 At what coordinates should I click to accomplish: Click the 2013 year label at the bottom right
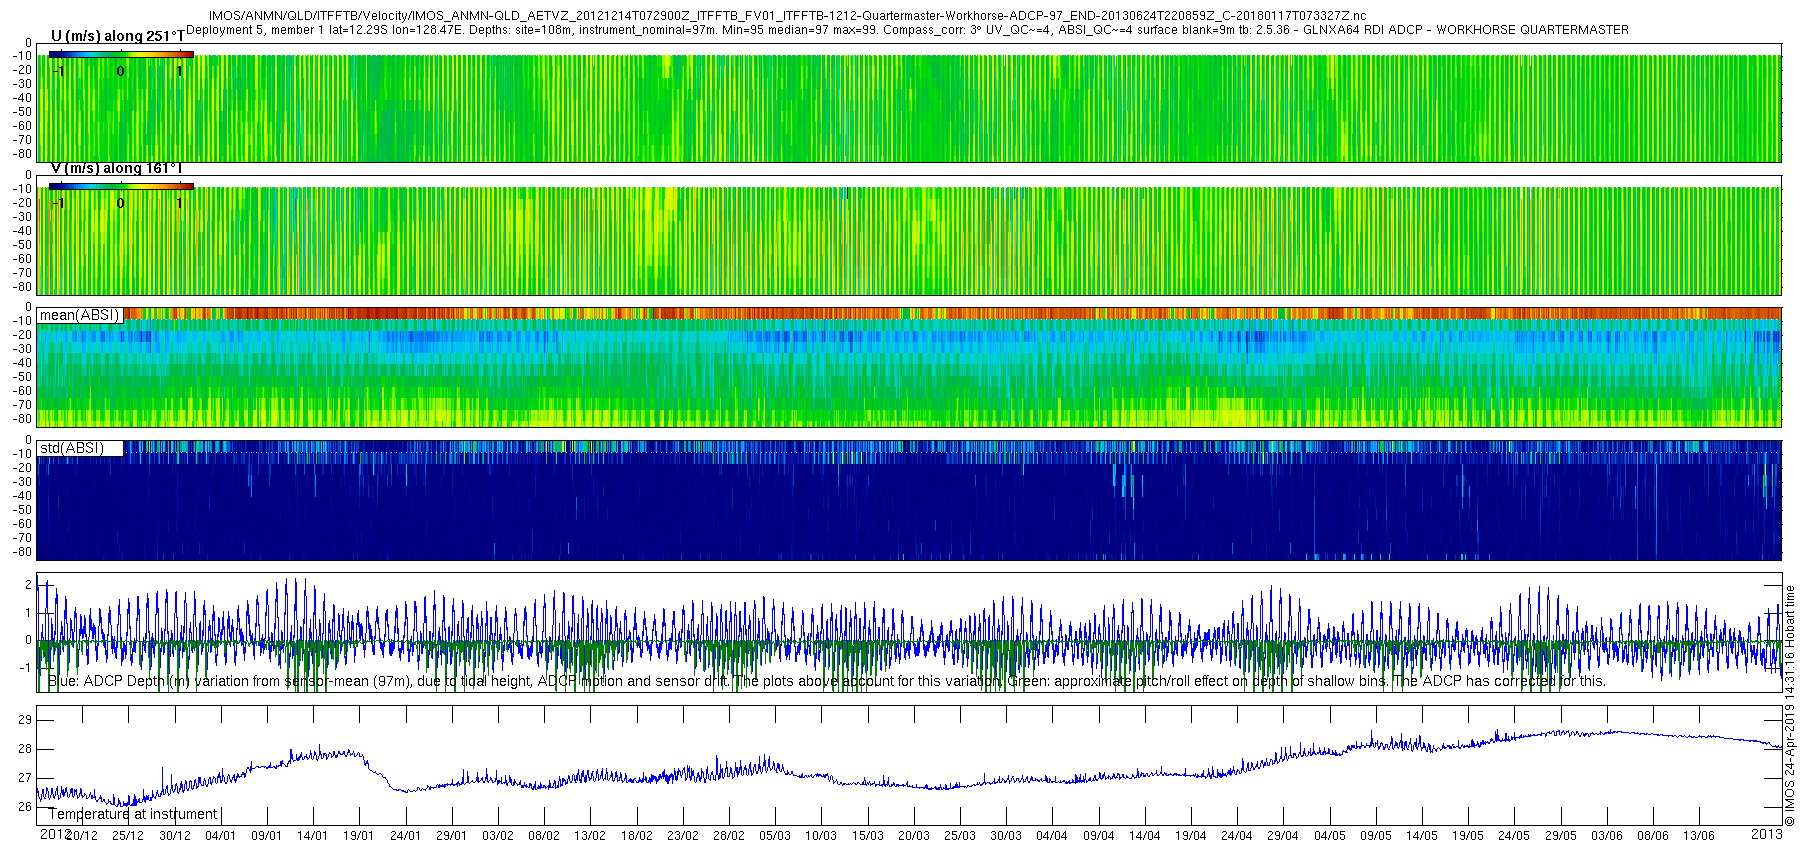click(1766, 834)
